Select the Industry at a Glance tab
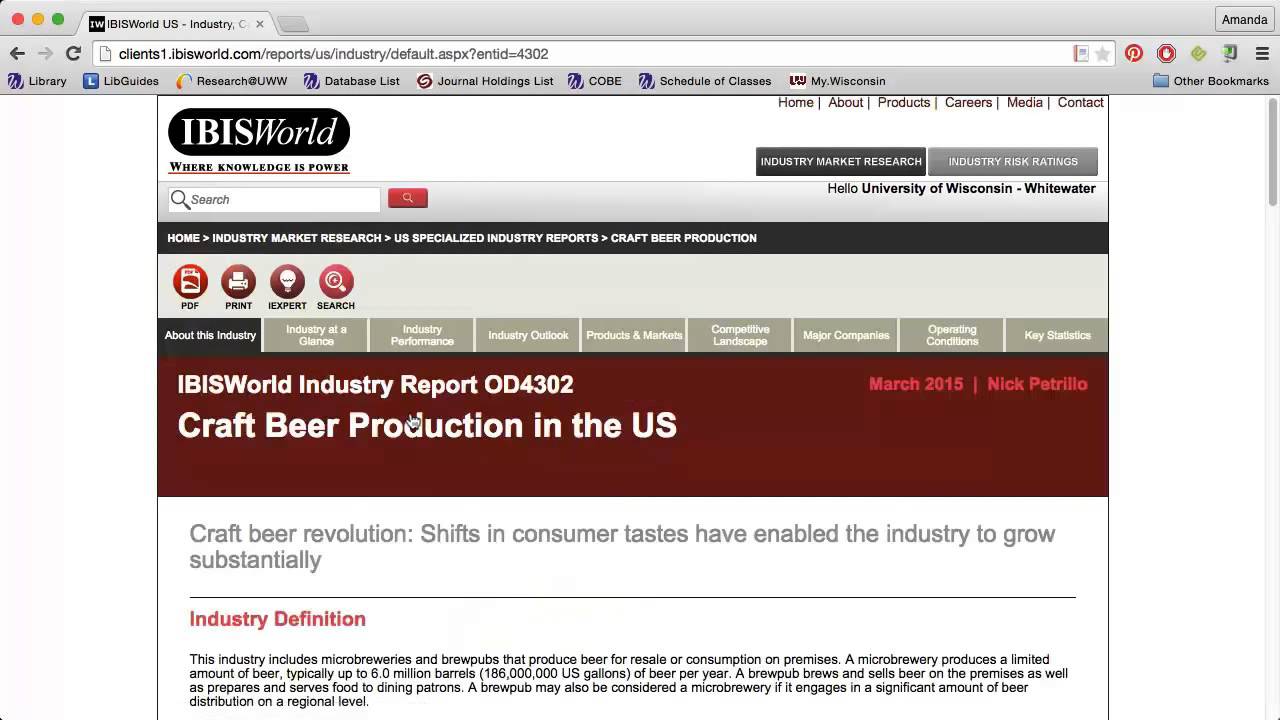Image resolution: width=1280 pixels, height=720 pixels. click(316, 335)
